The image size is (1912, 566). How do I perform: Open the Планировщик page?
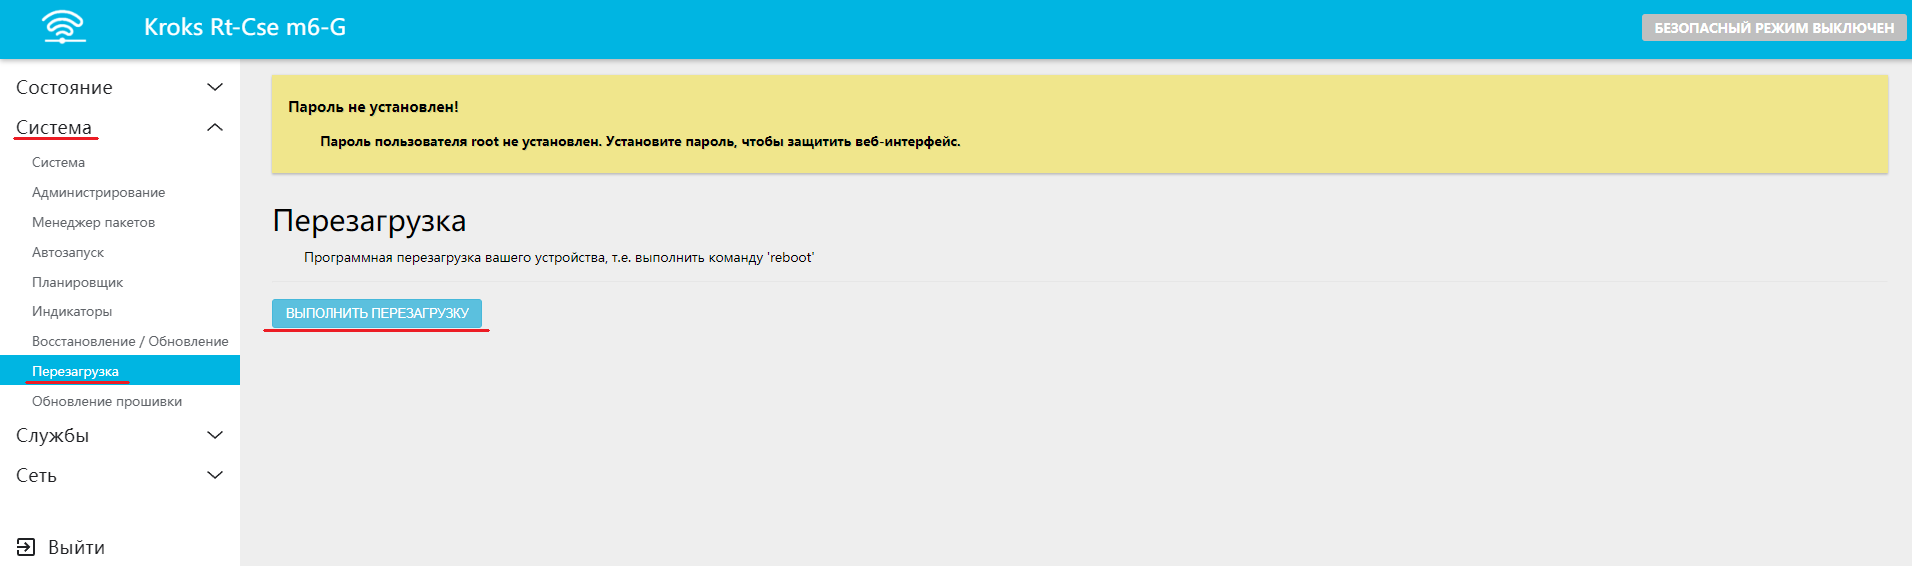coord(77,282)
